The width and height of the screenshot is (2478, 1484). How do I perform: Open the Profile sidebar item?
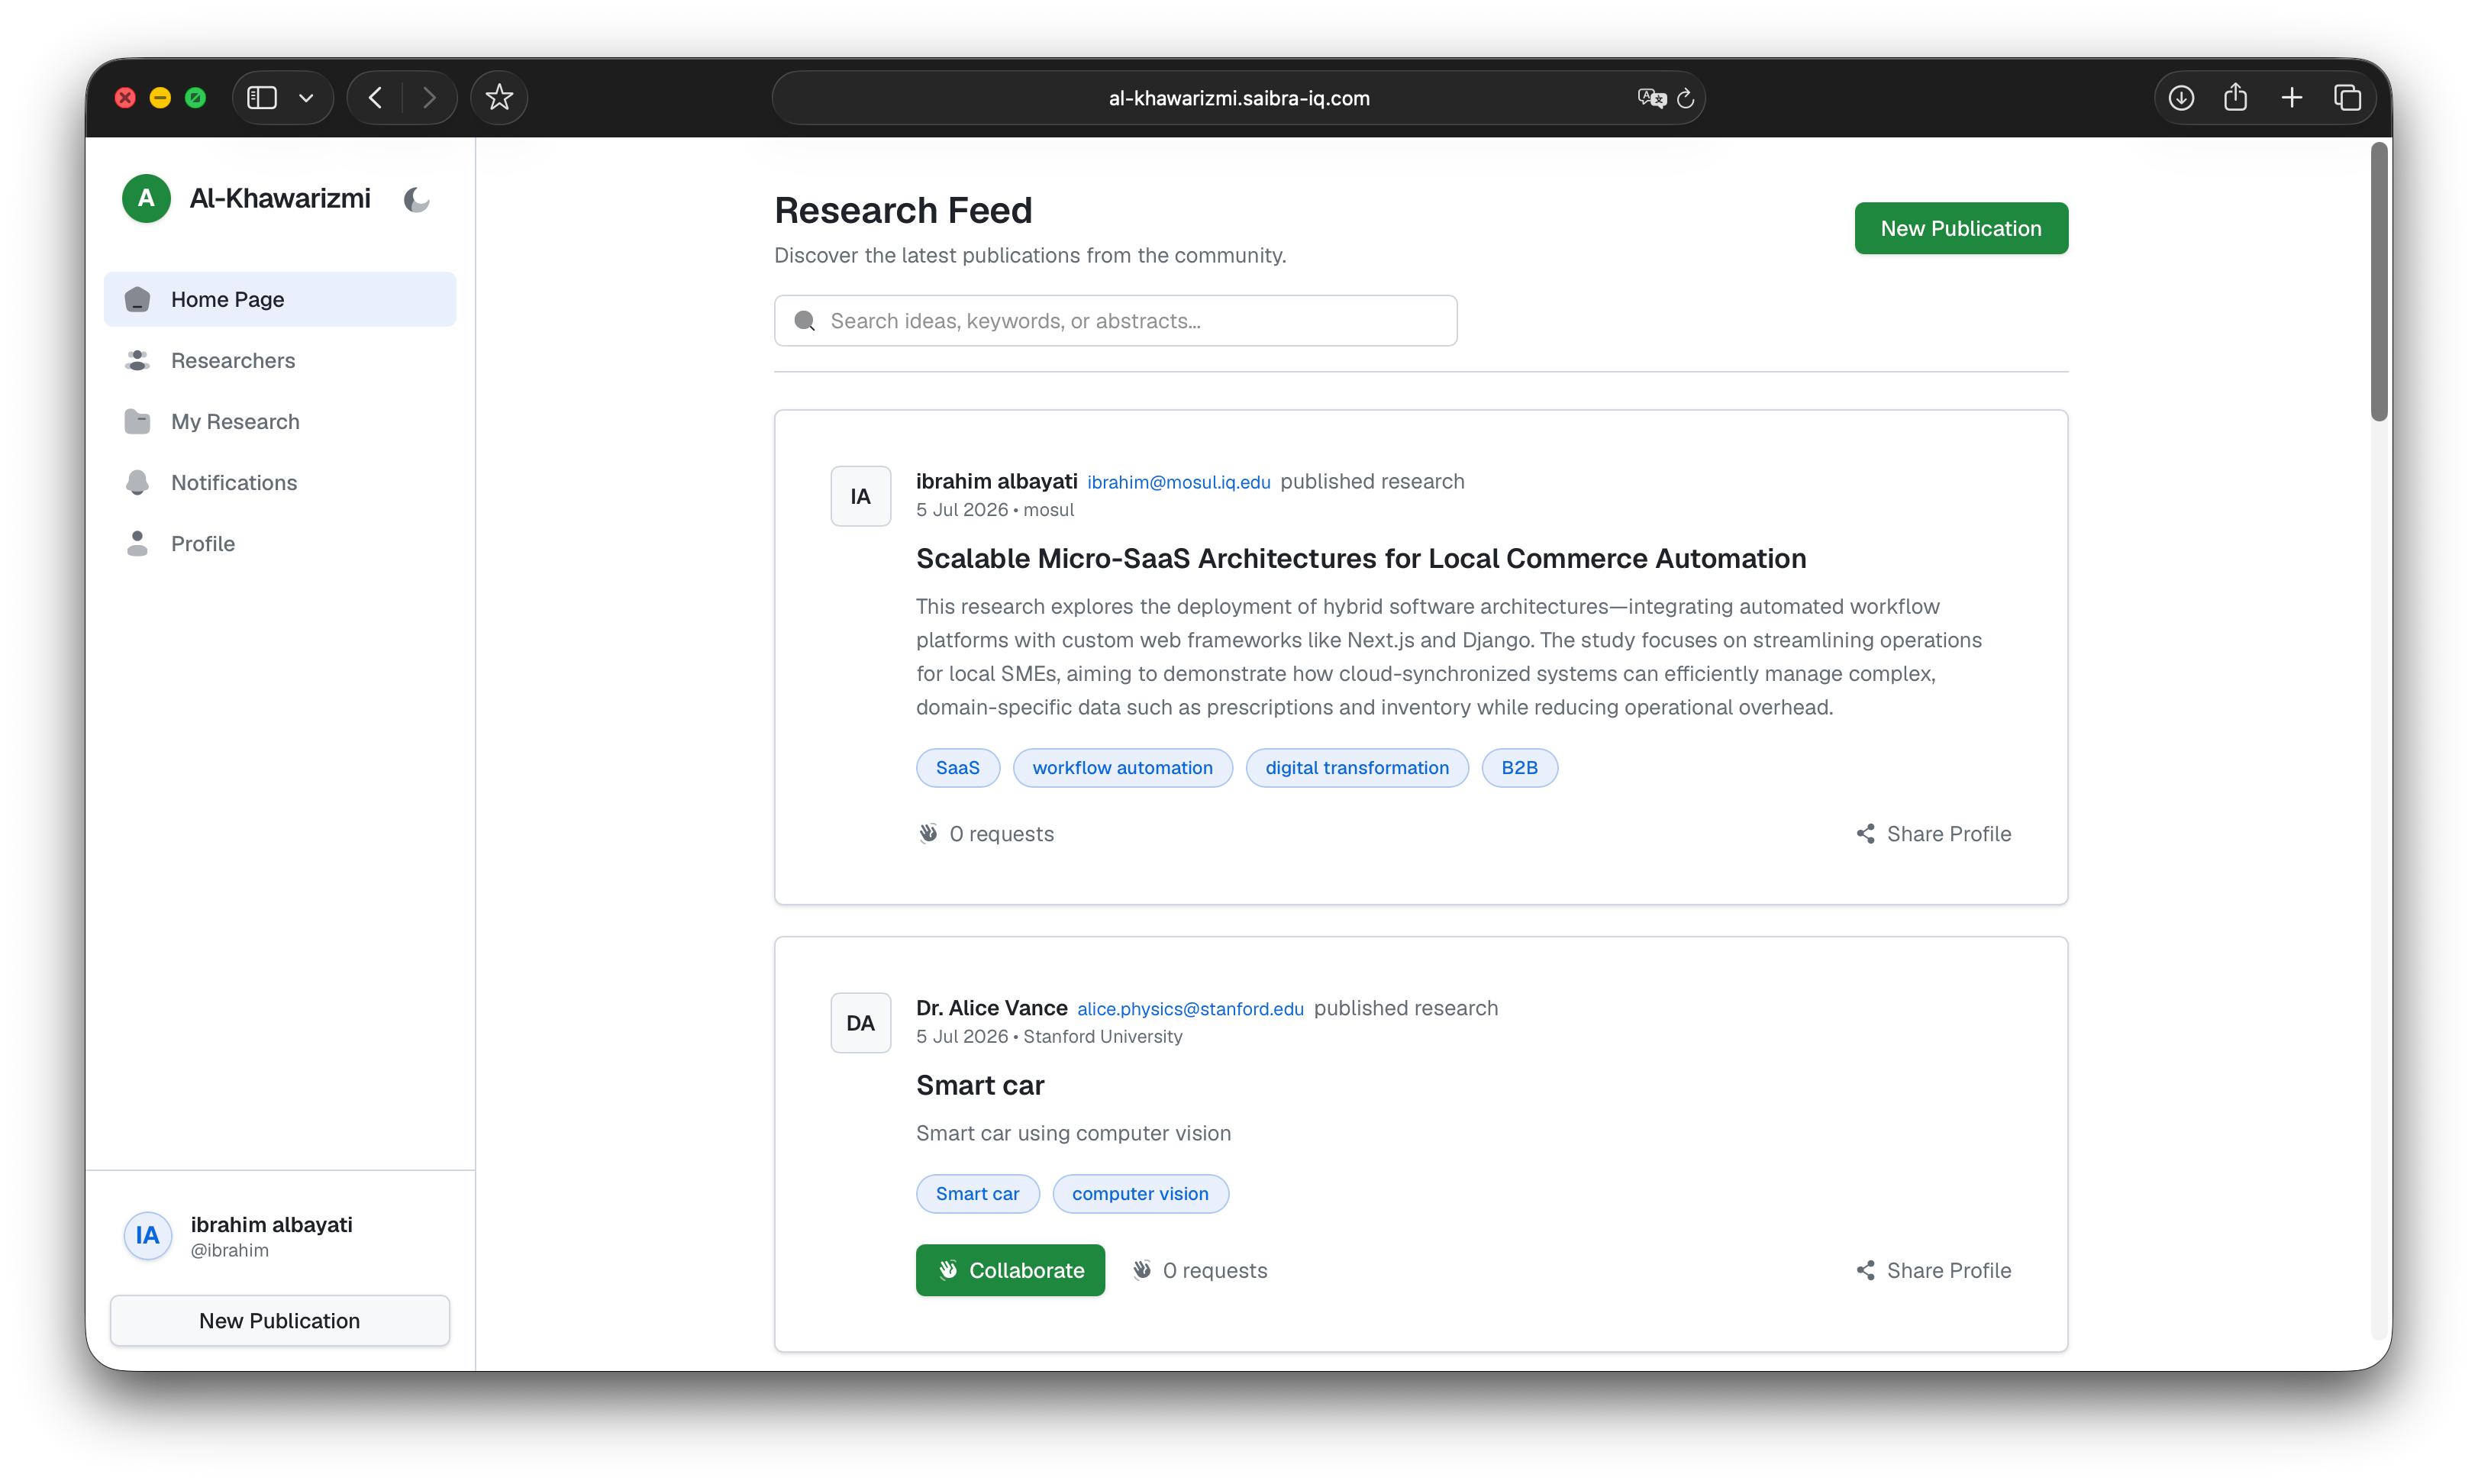[280, 543]
